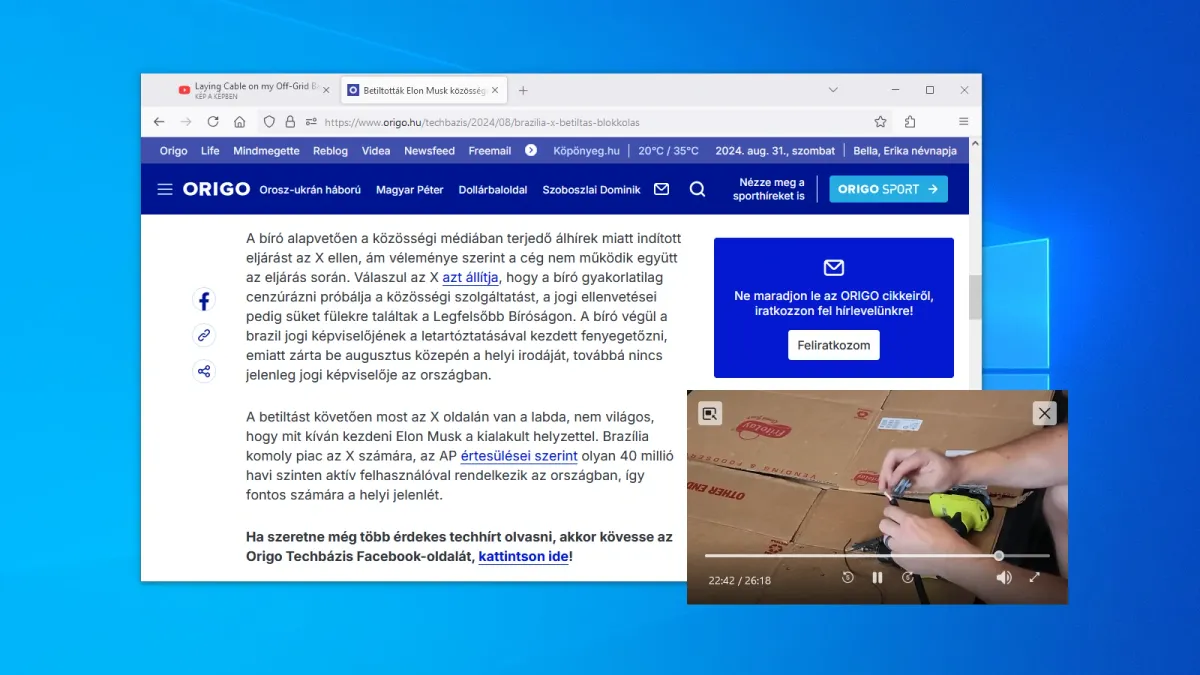Open Newsfeed in the top bar
This screenshot has width=1200, height=675.
click(429, 151)
